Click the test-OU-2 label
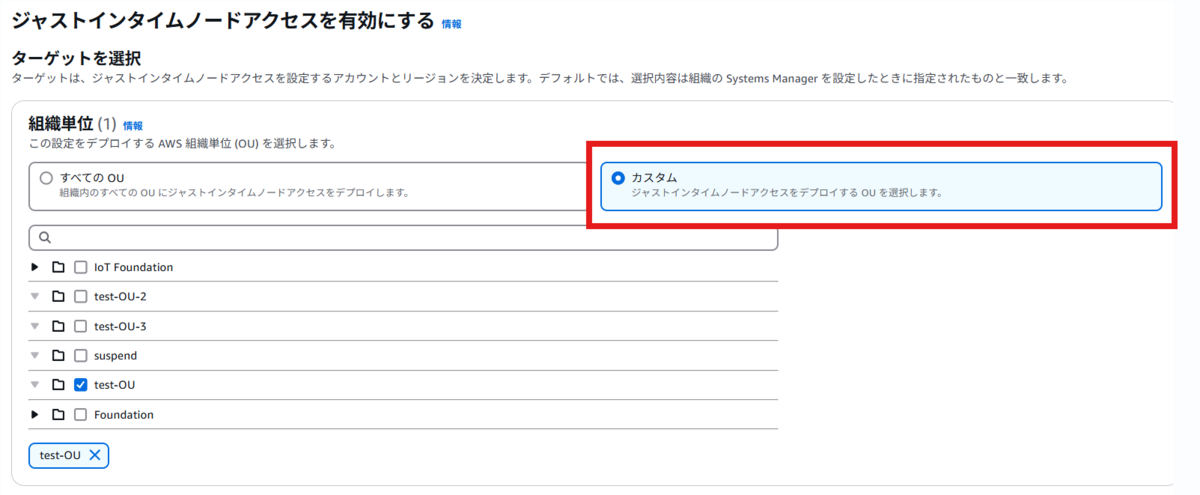1200x495 pixels. click(120, 296)
